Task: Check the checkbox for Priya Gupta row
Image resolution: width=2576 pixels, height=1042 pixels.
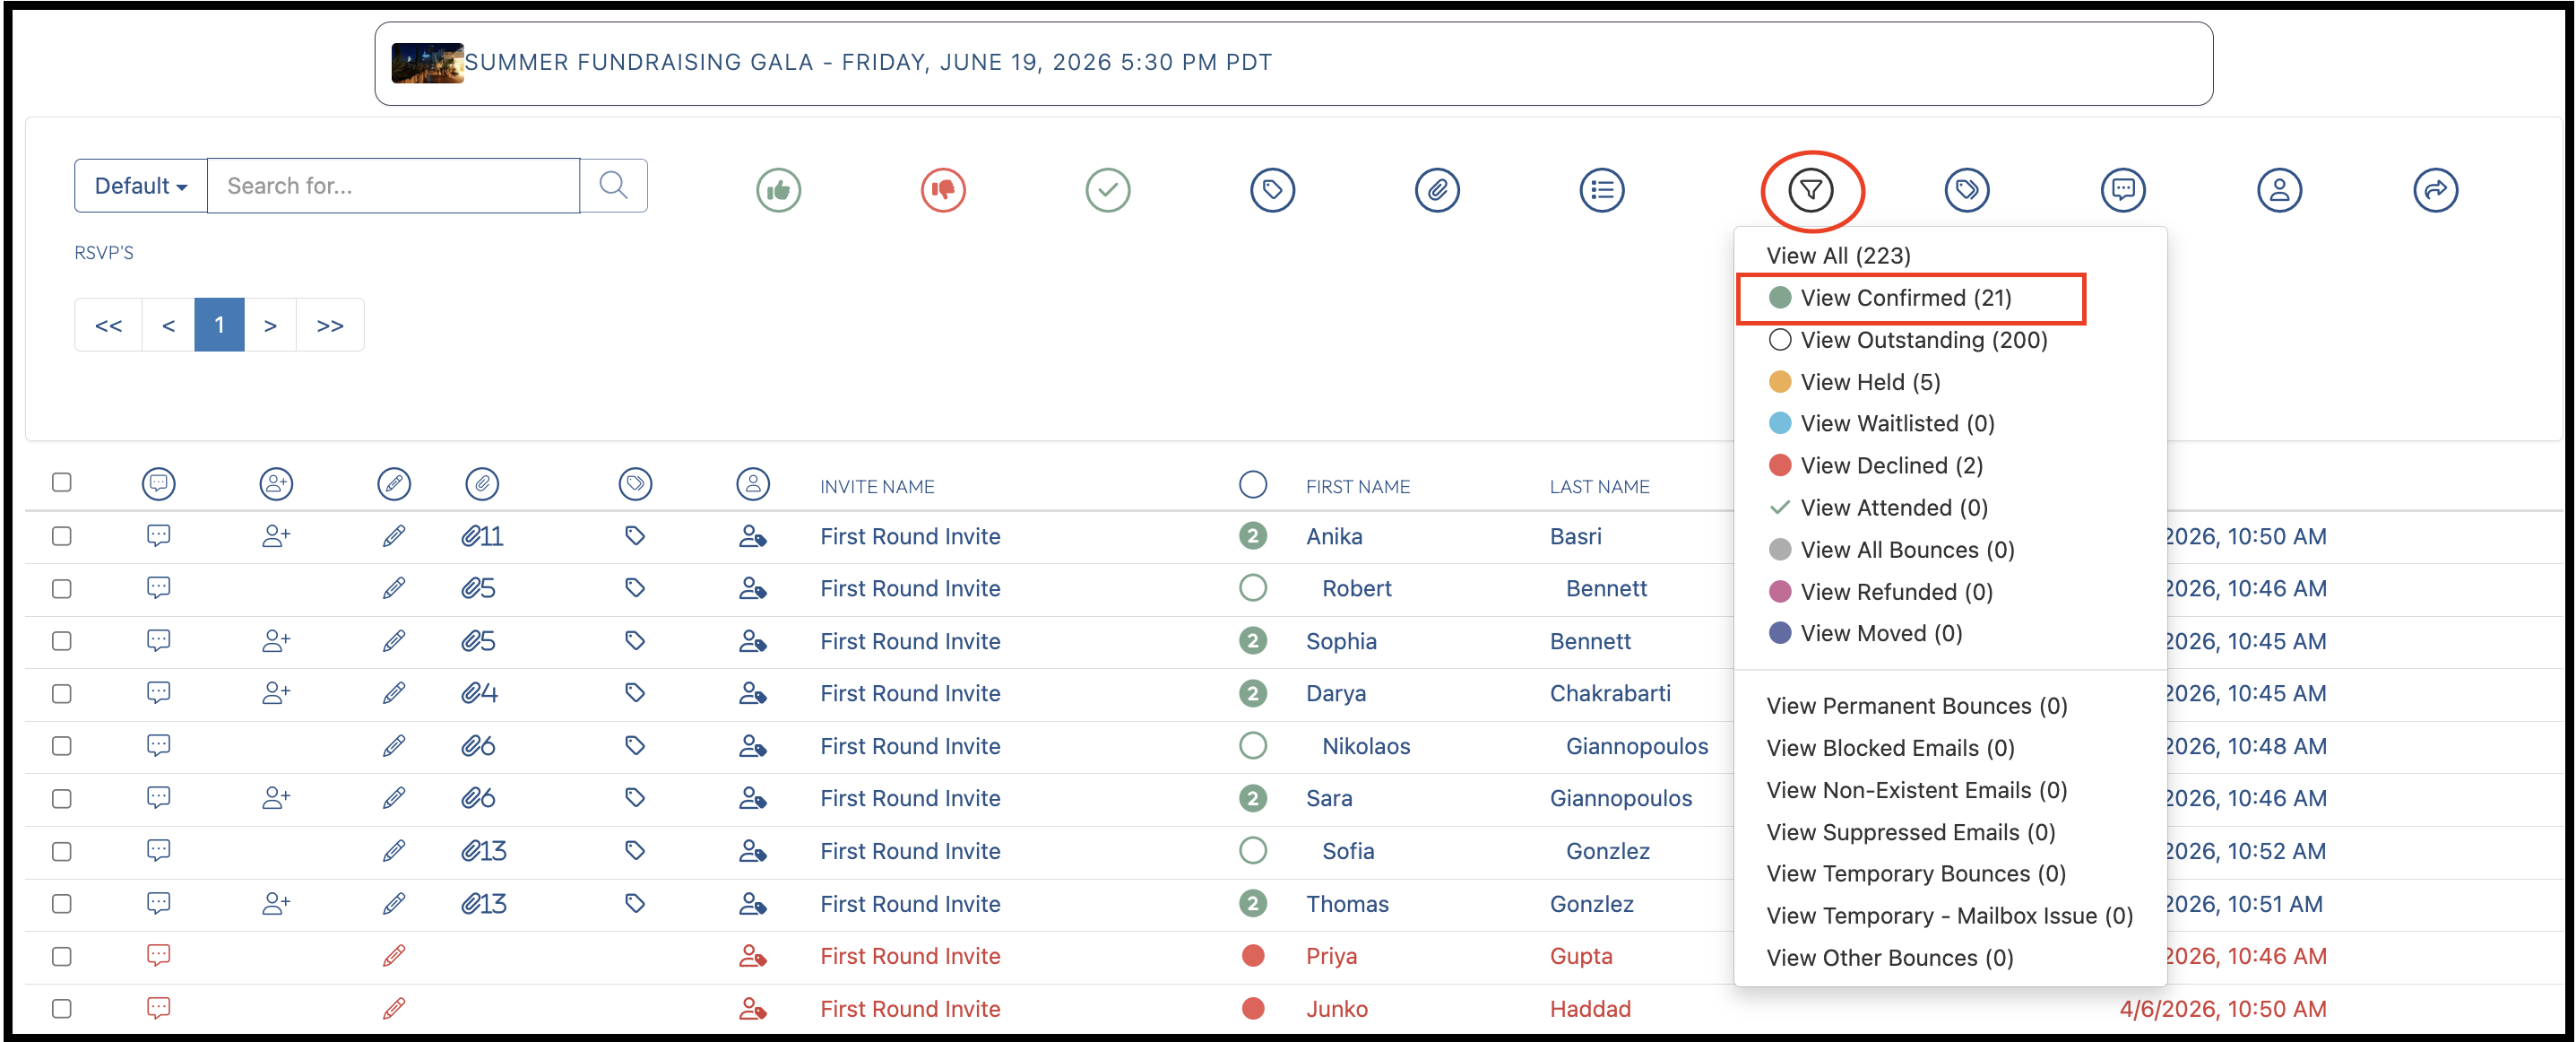Action: 62,956
